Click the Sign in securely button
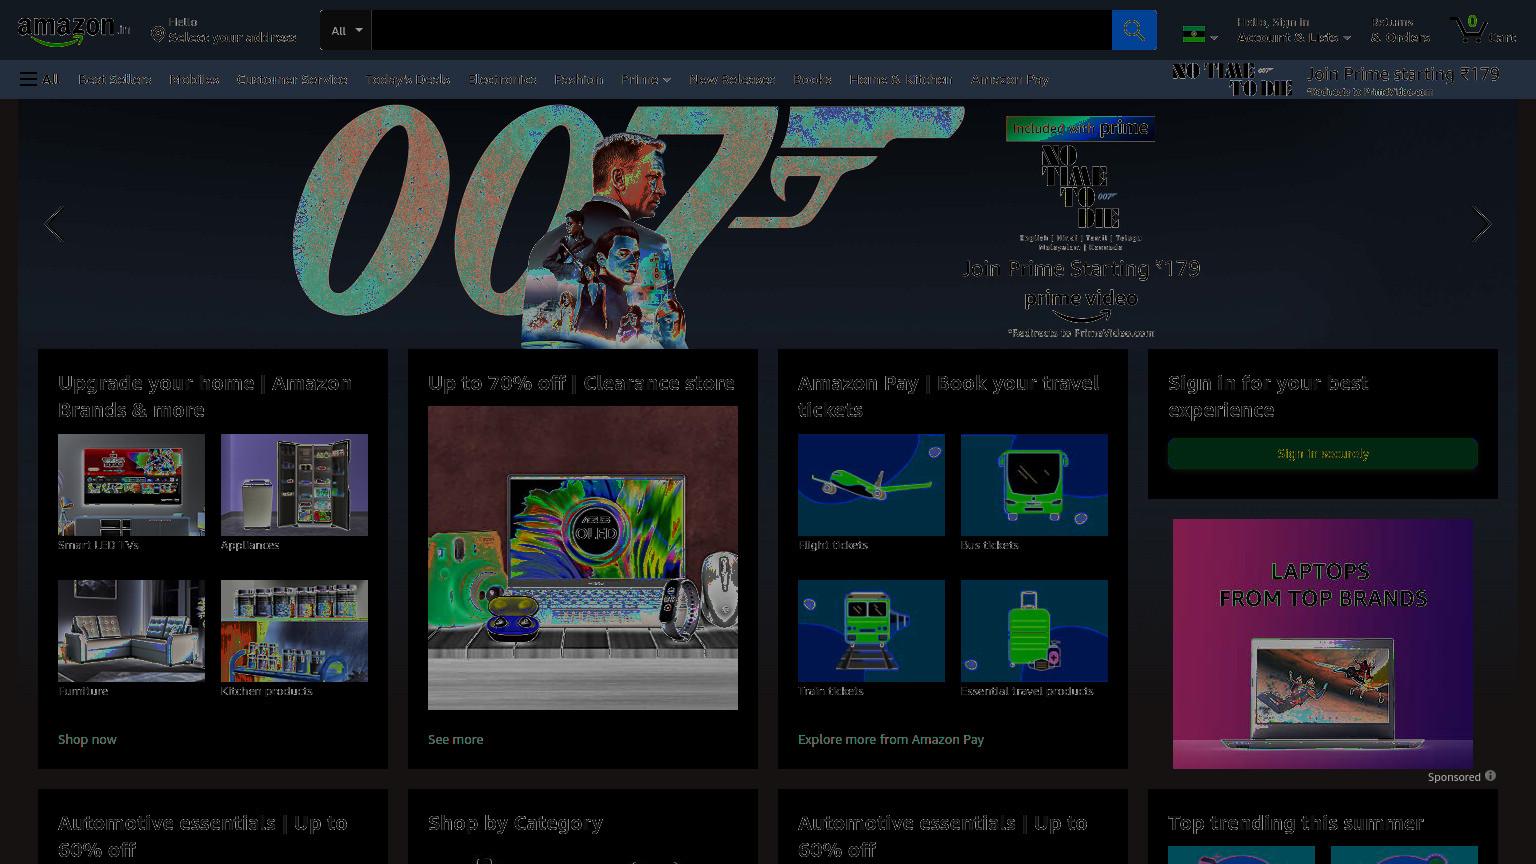Viewport: 1536px width, 864px height. click(x=1323, y=453)
